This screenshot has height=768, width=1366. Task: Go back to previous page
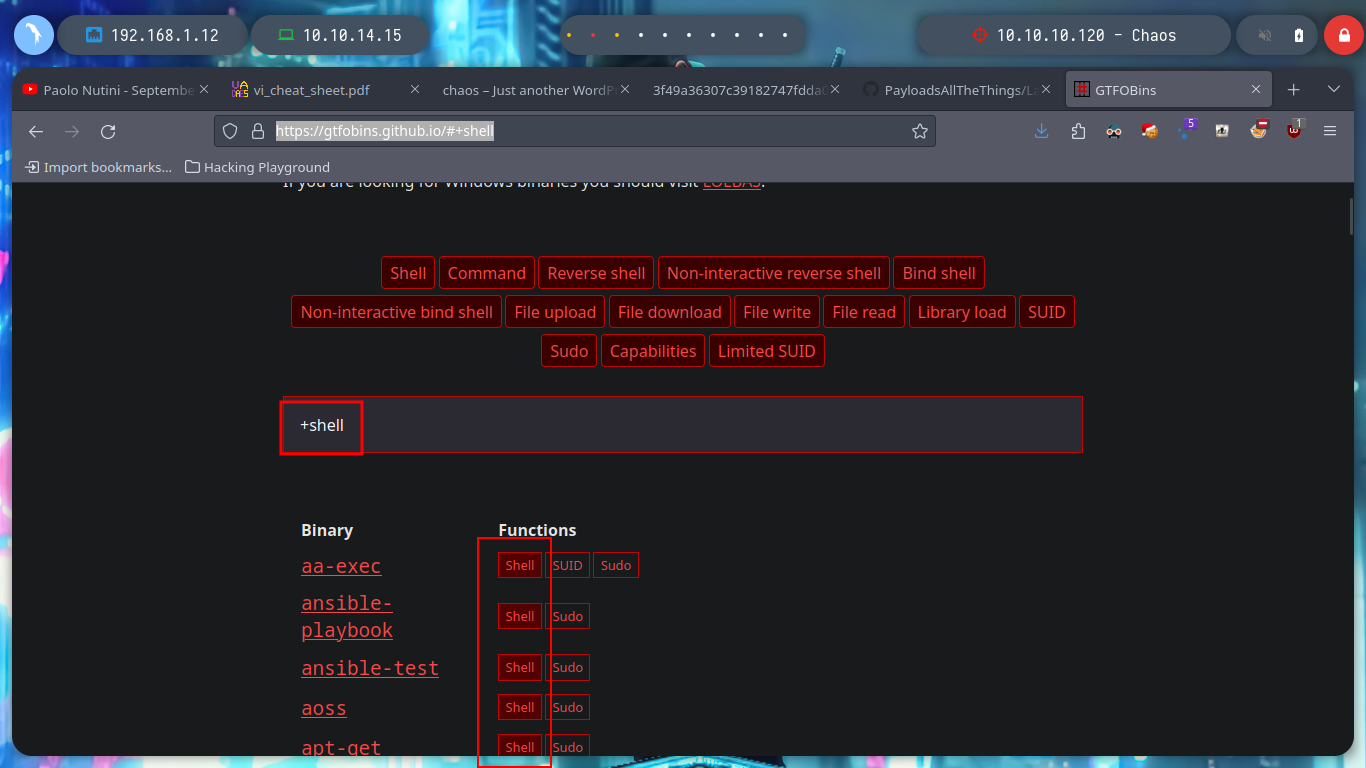(x=36, y=131)
